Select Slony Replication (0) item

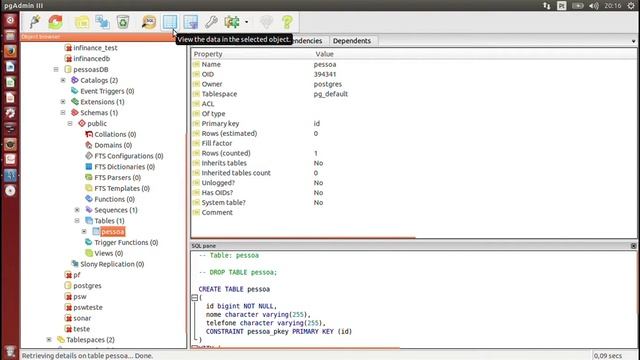[112, 264]
